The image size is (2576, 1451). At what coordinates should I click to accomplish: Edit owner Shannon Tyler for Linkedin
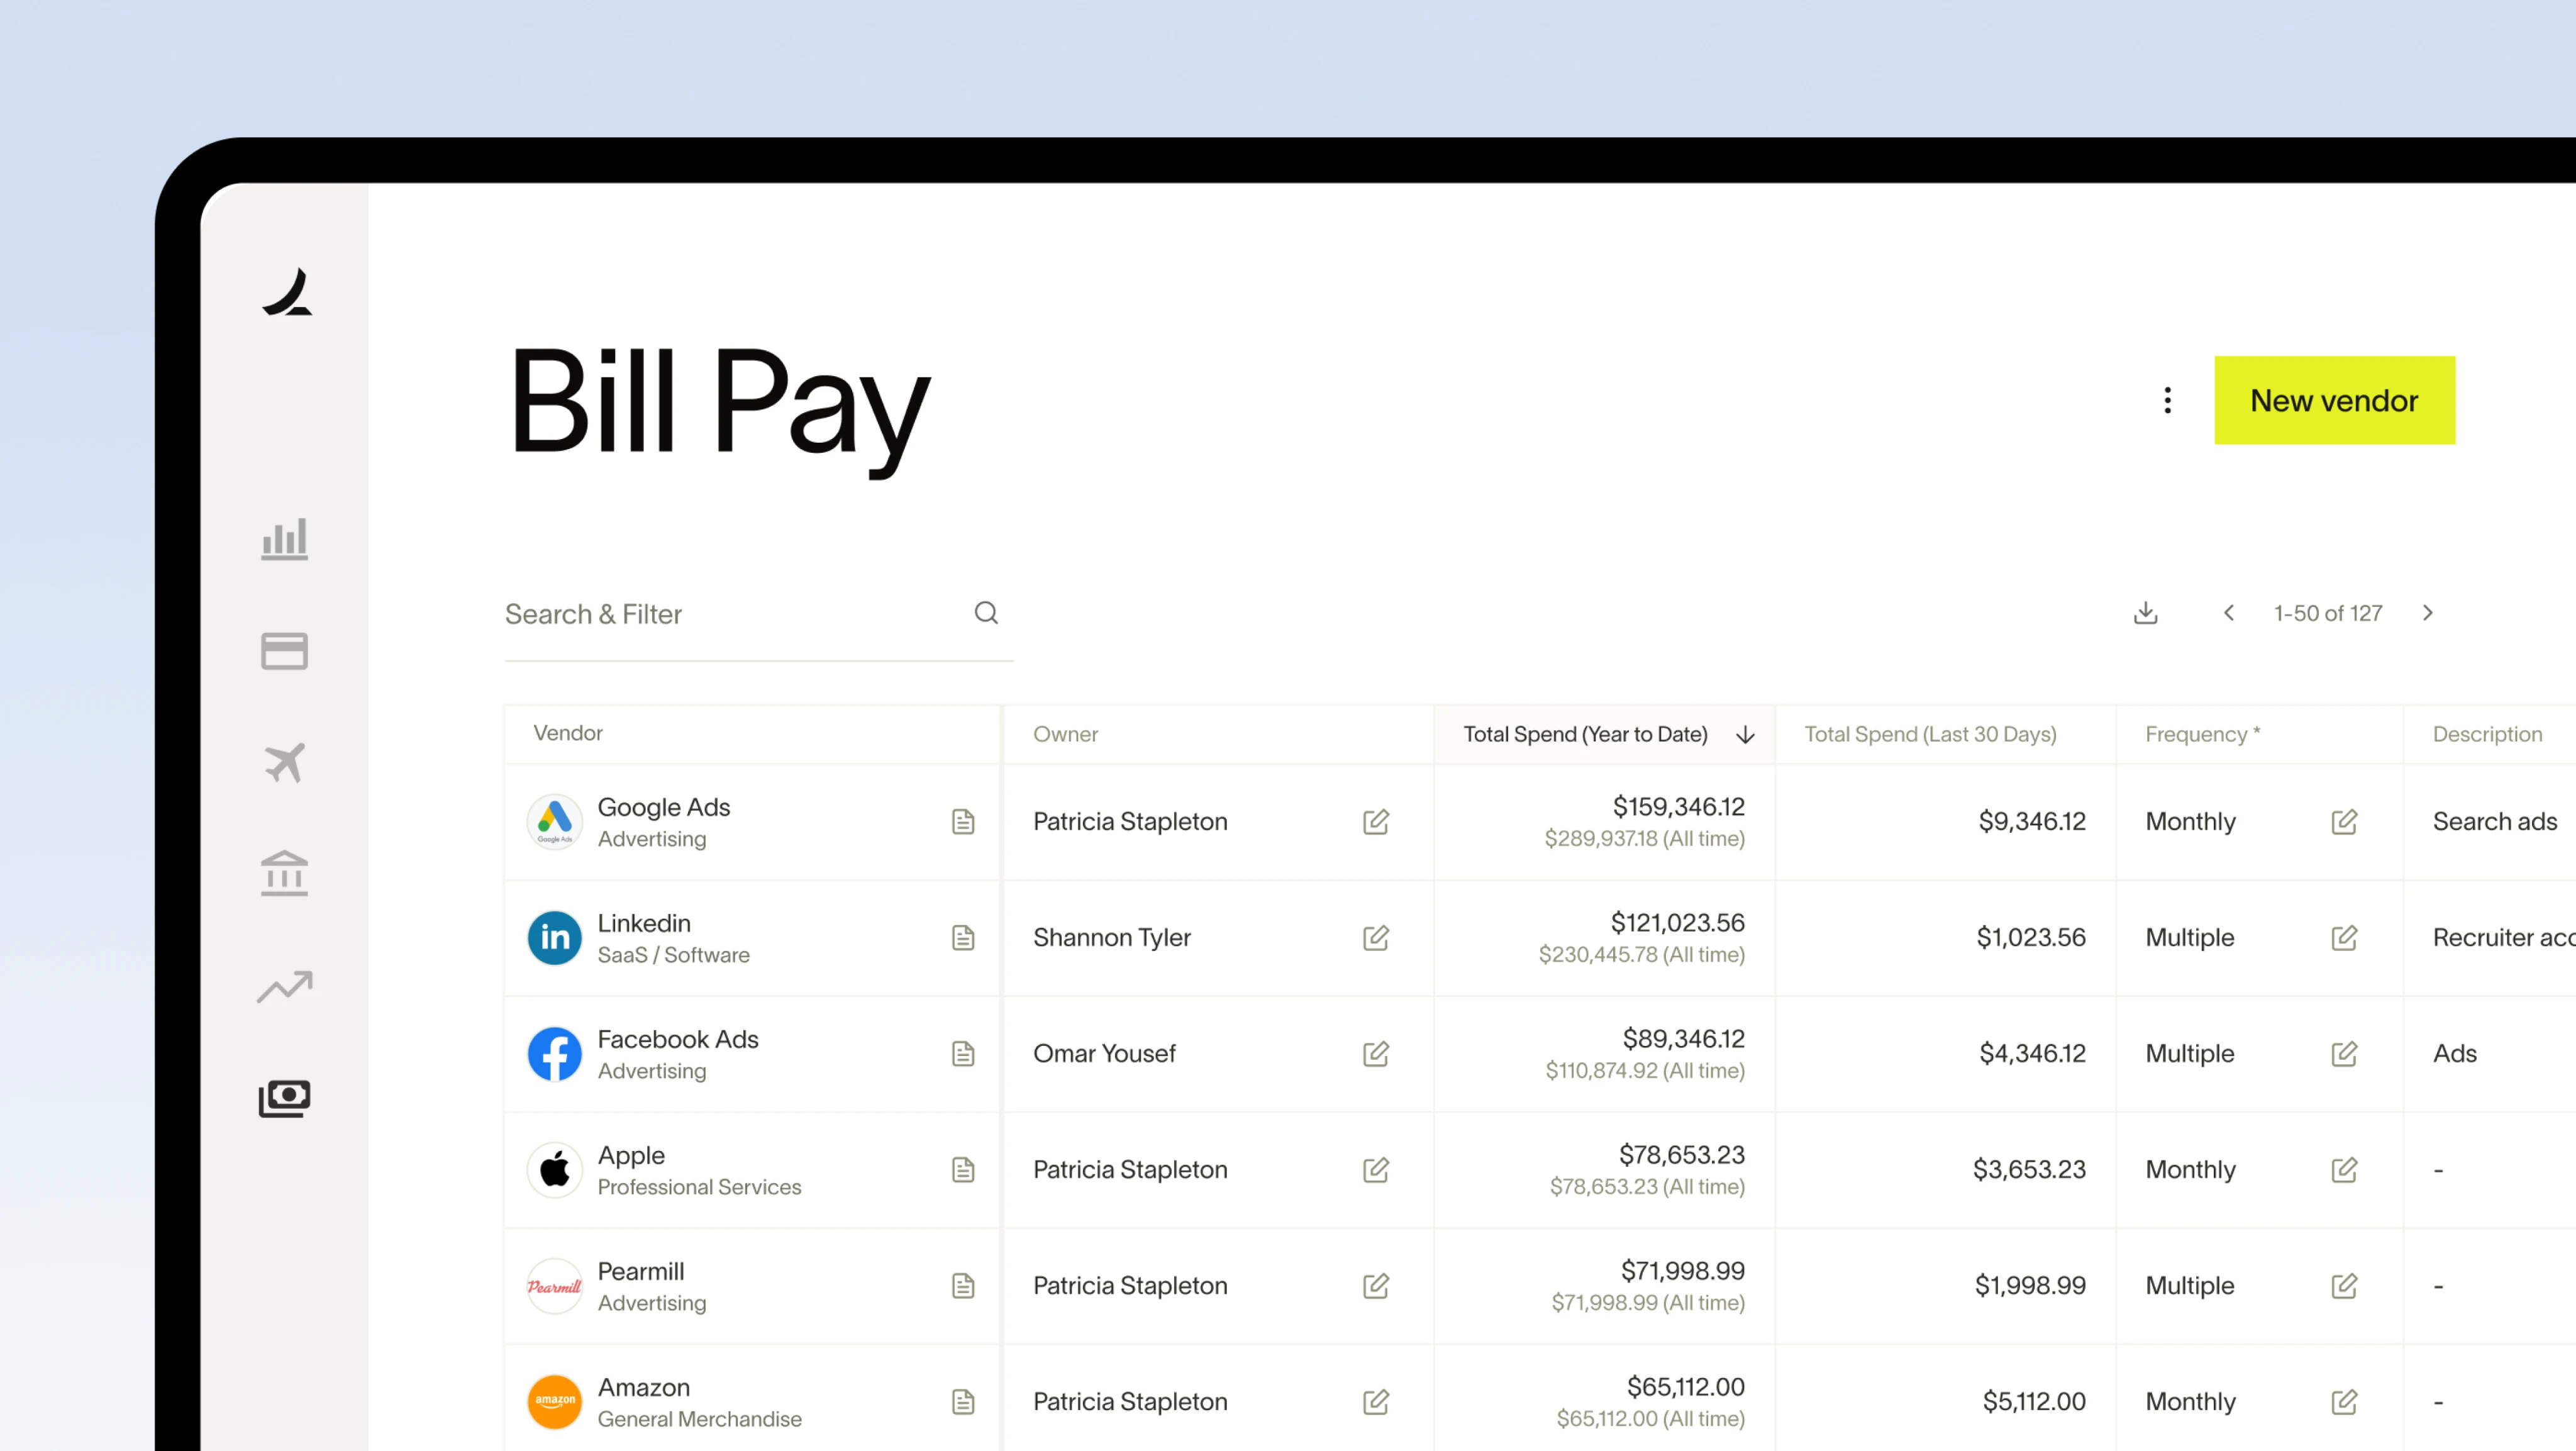(x=1376, y=938)
